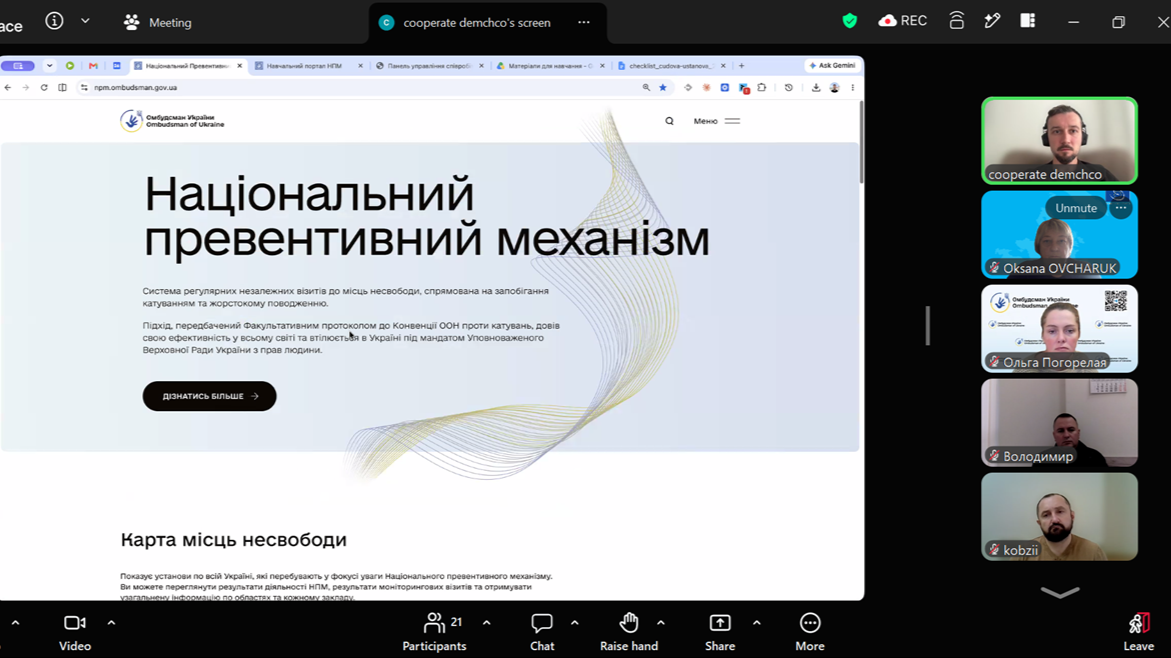
Task: Select cooperate demchco's video thumbnail
Action: coord(1059,140)
